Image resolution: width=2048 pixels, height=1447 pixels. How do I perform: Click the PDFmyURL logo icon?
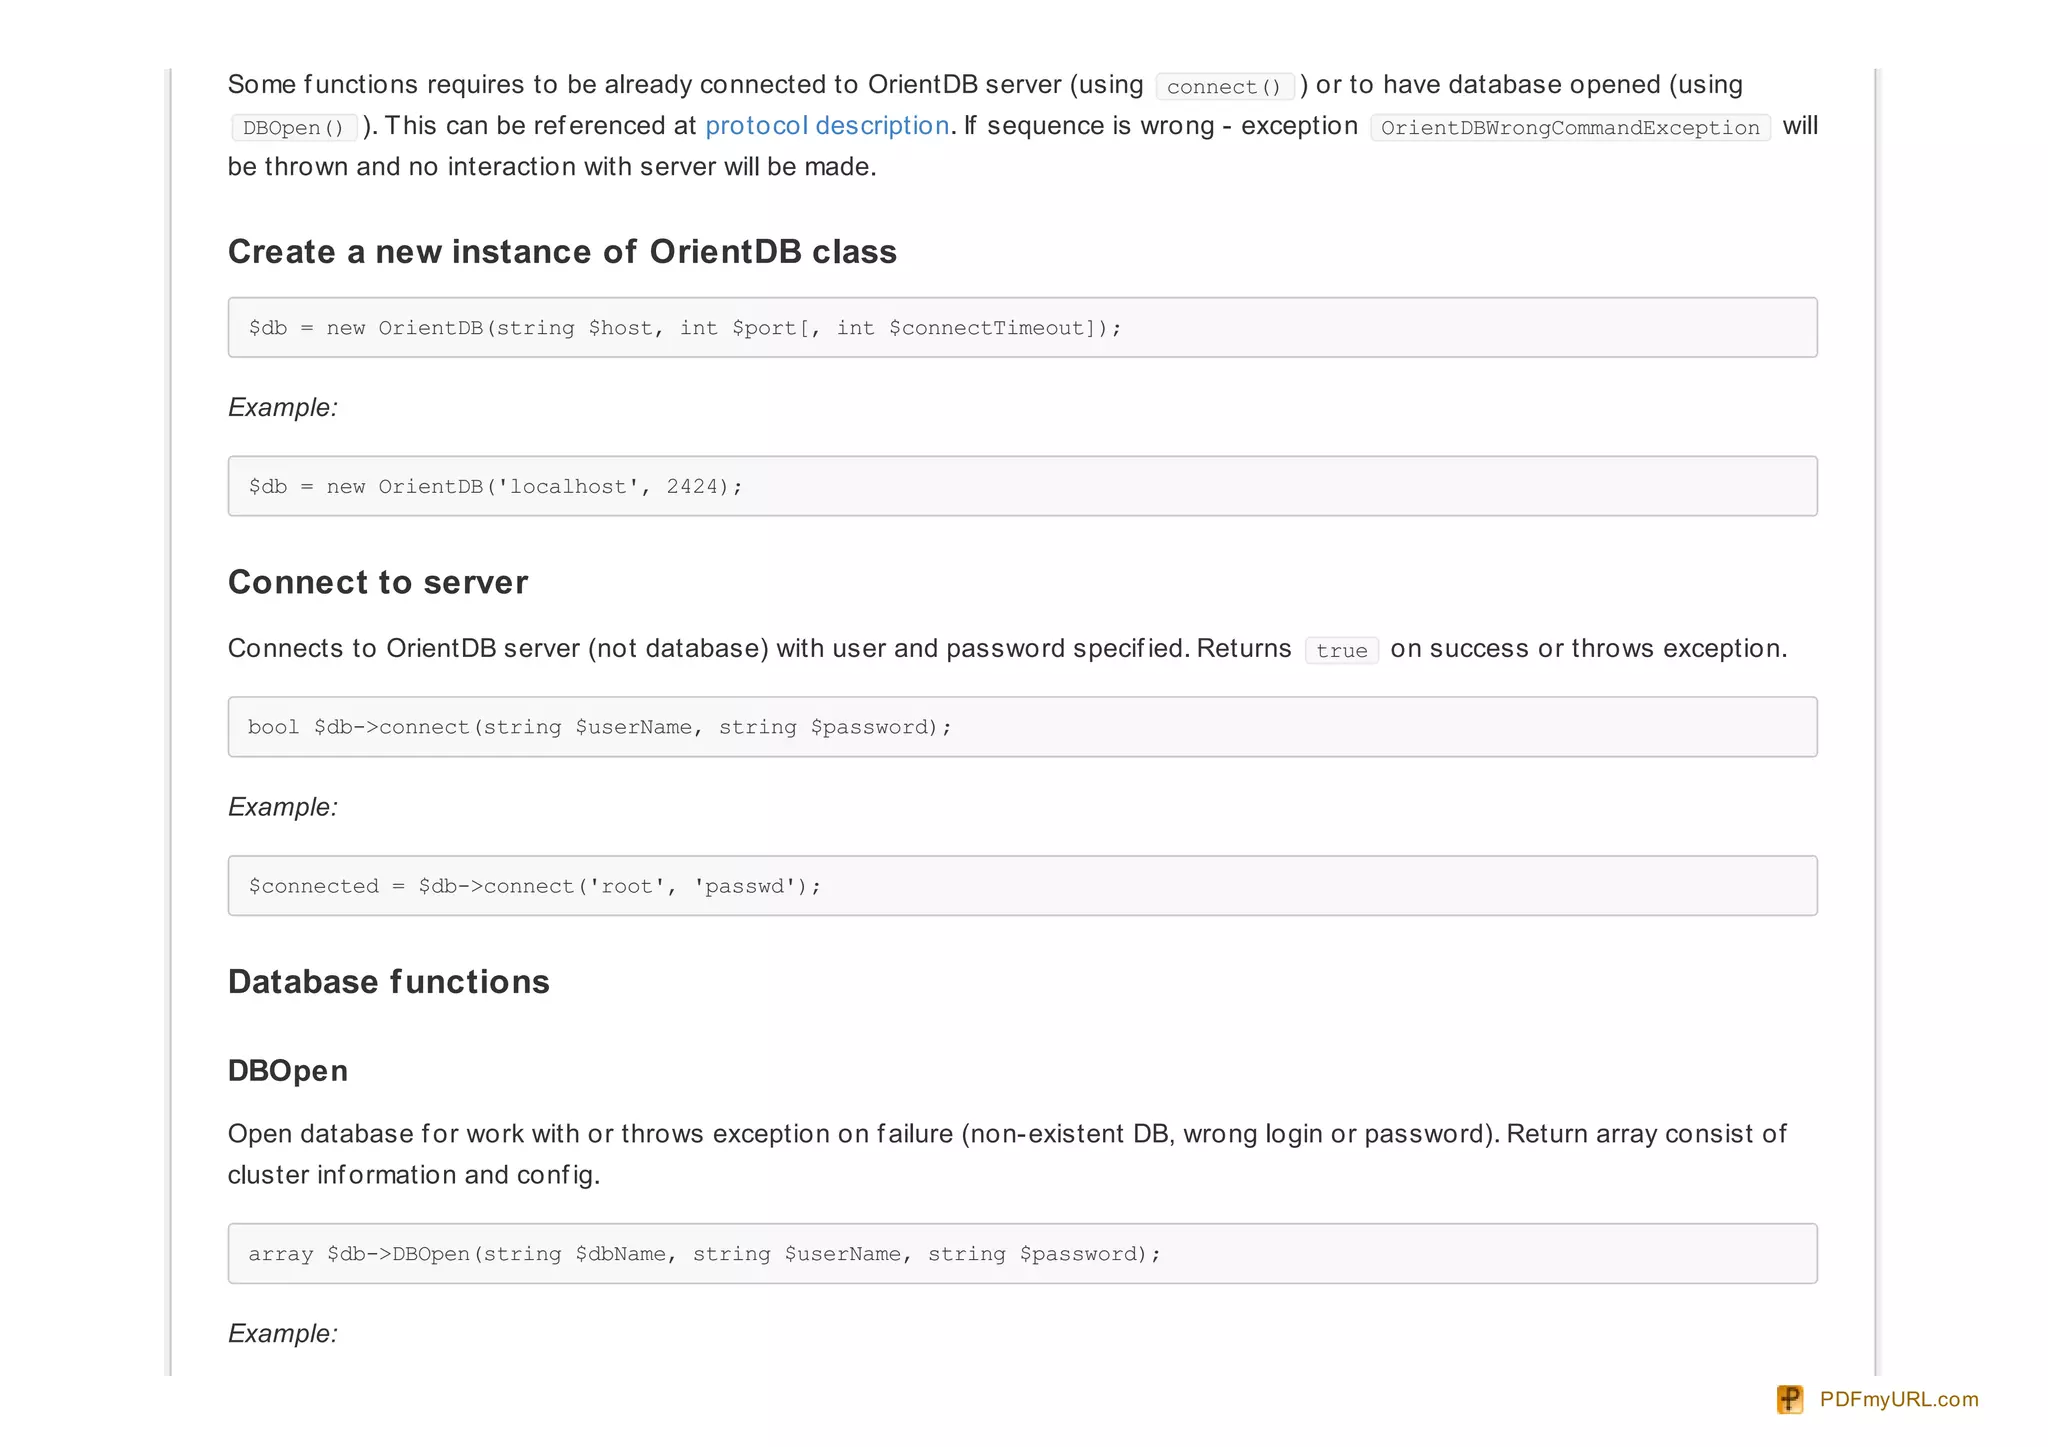(x=1789, y=1399)
